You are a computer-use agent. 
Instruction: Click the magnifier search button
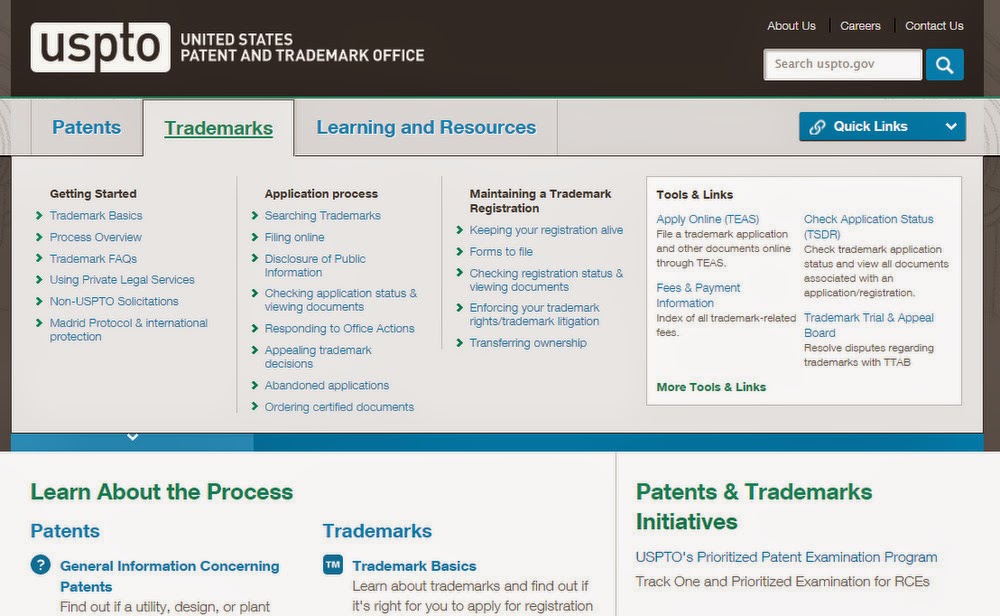point(945,64)
